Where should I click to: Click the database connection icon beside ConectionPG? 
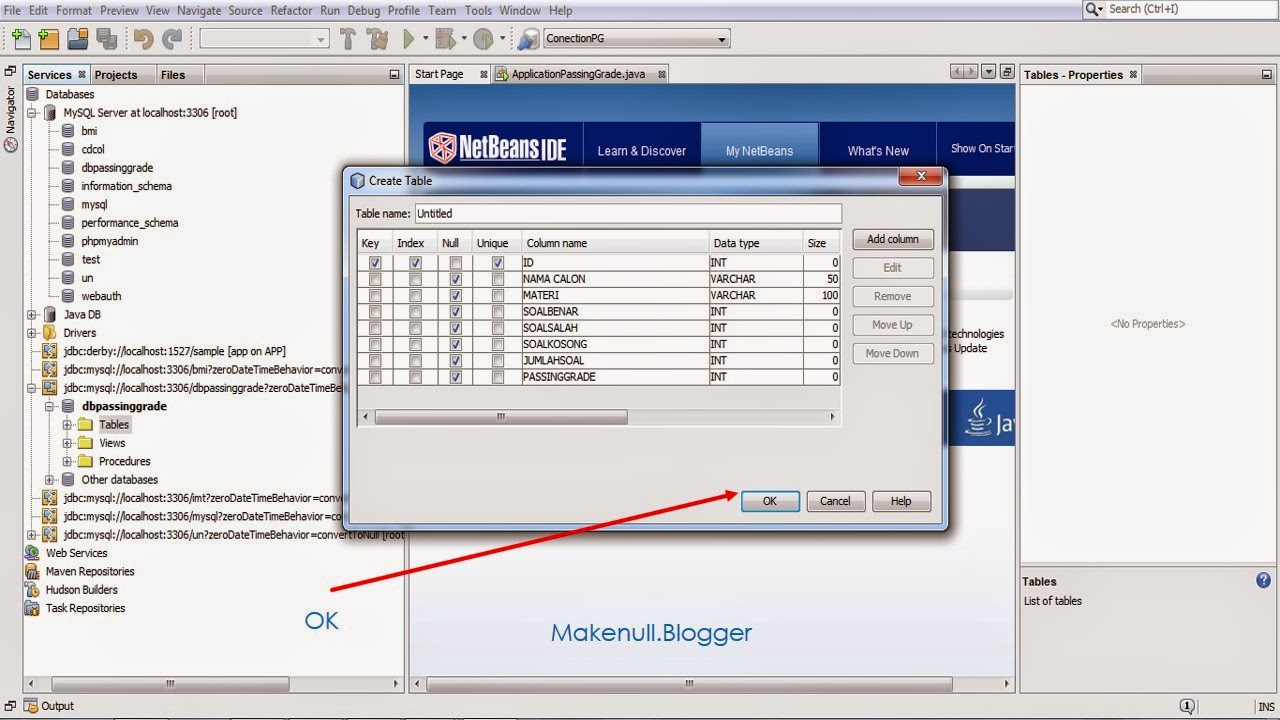(529, 39)
